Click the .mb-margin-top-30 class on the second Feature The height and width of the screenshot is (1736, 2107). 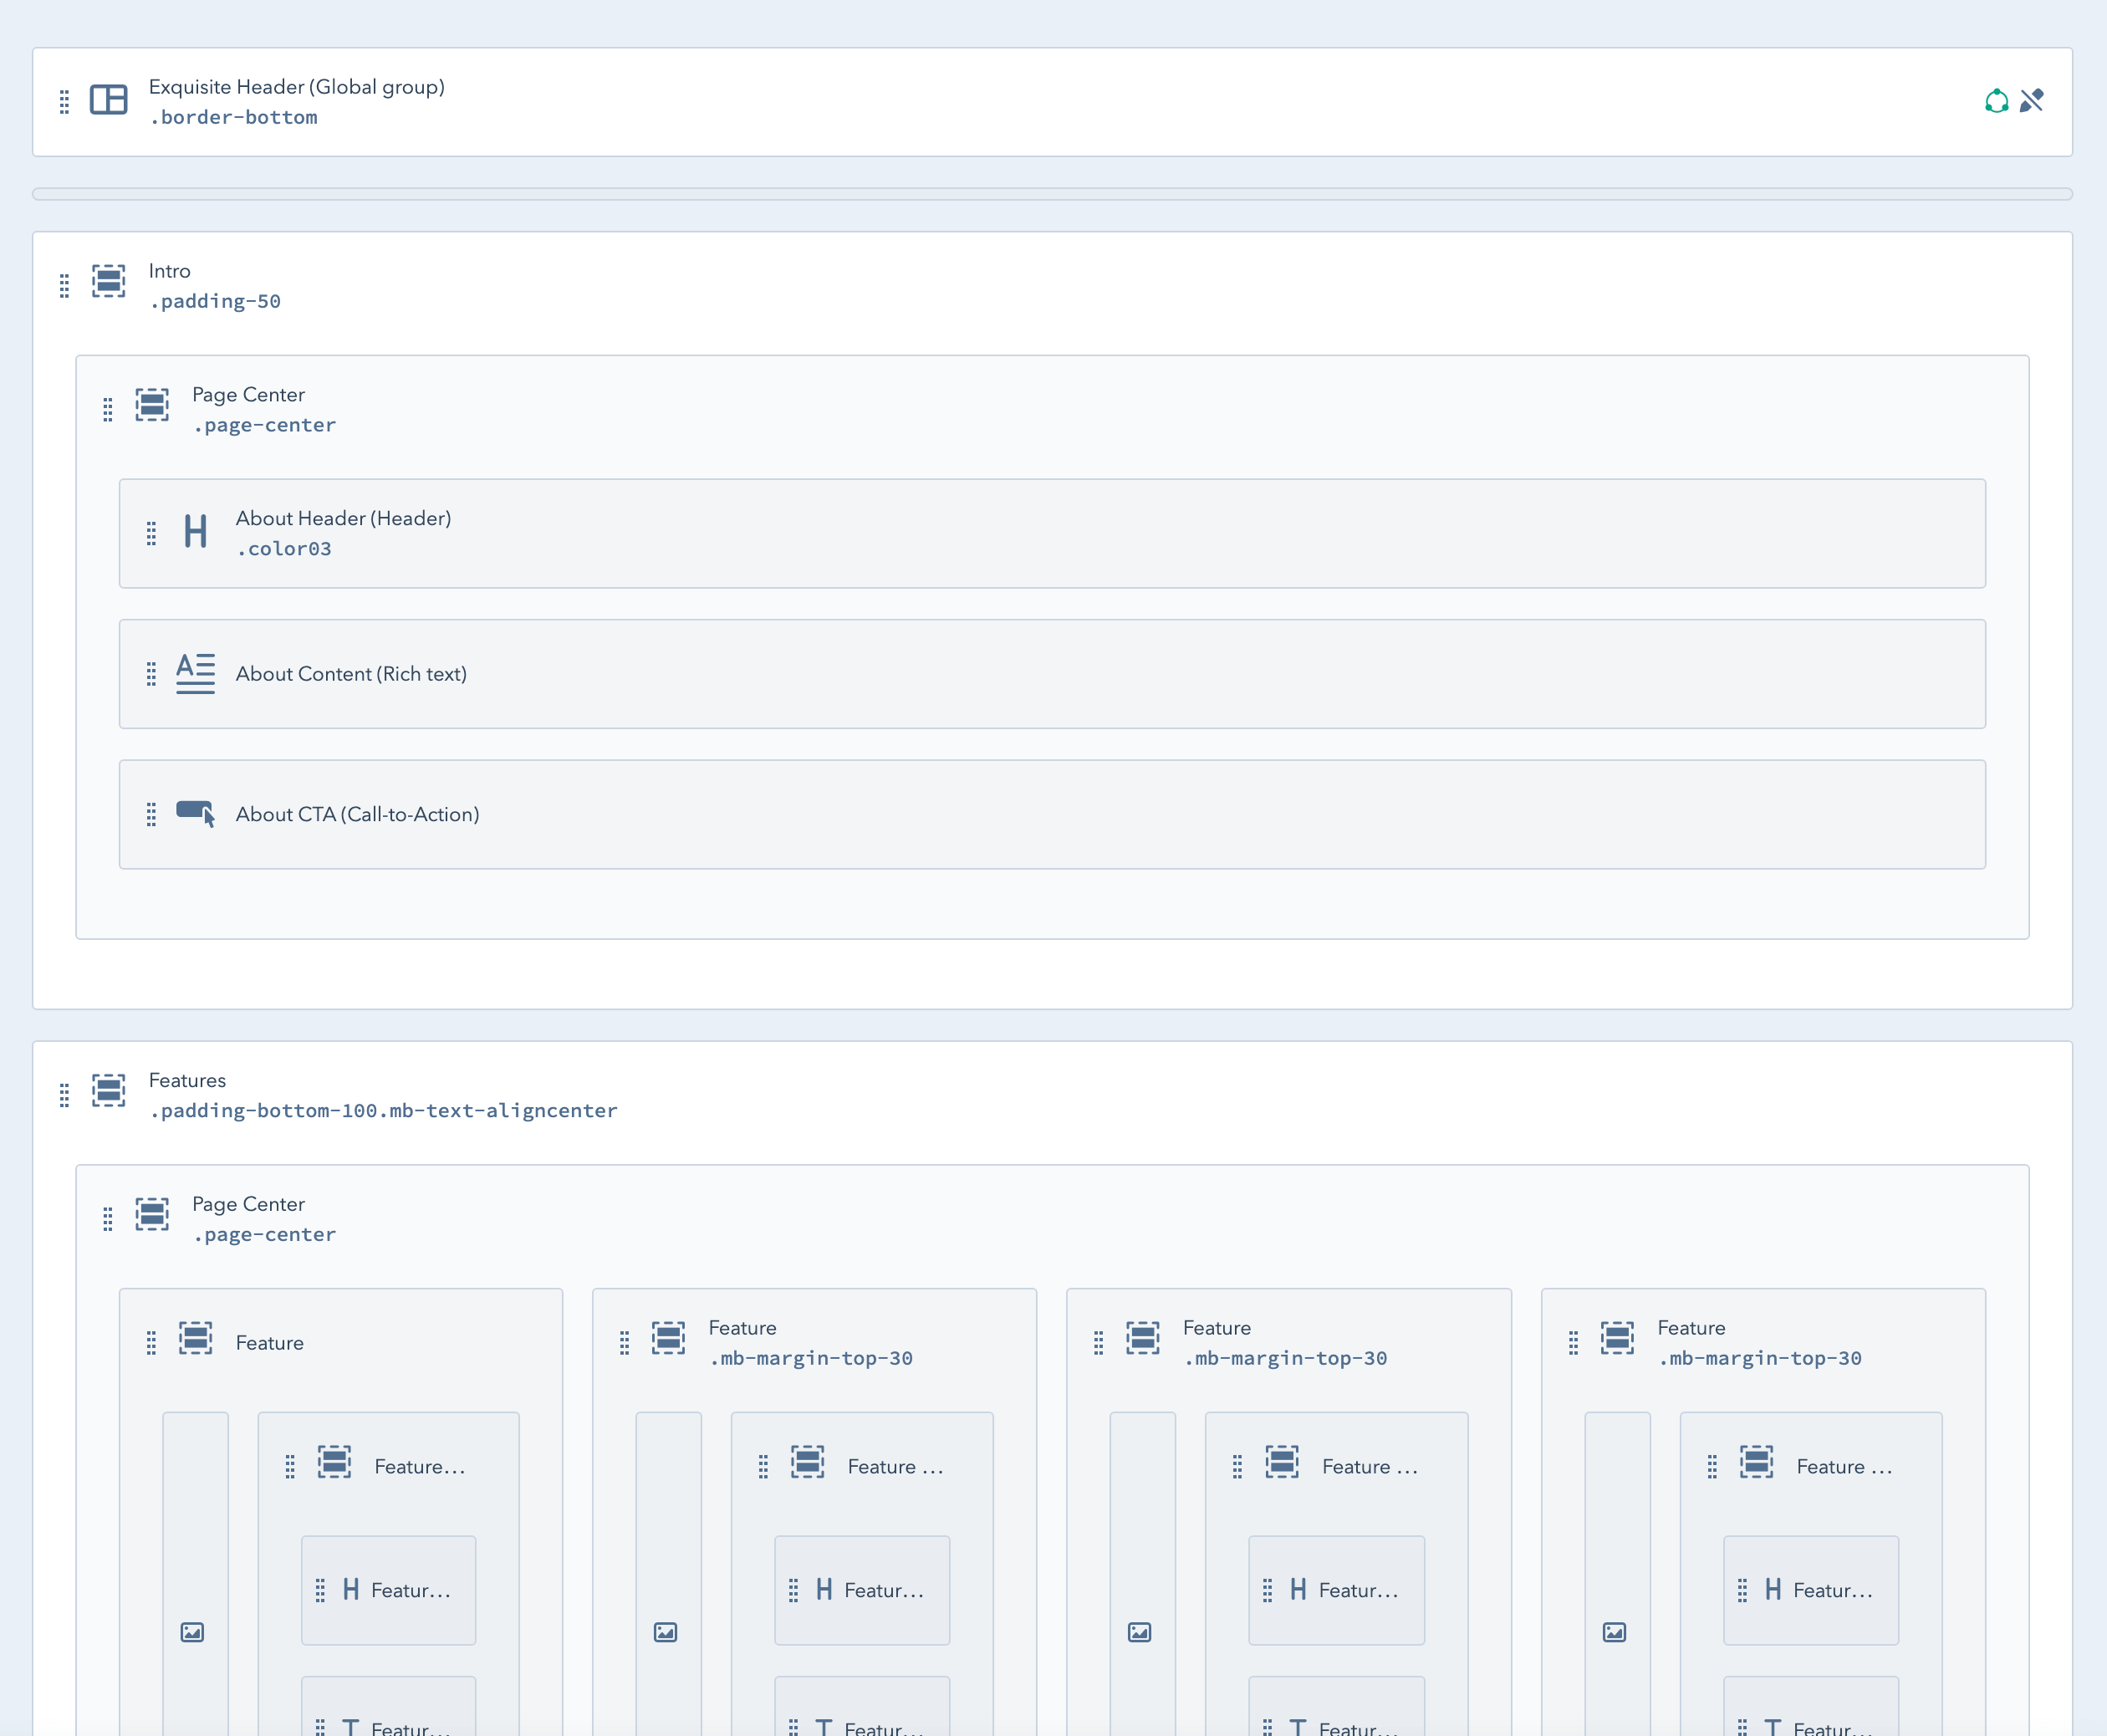[x=812, y=1358]
